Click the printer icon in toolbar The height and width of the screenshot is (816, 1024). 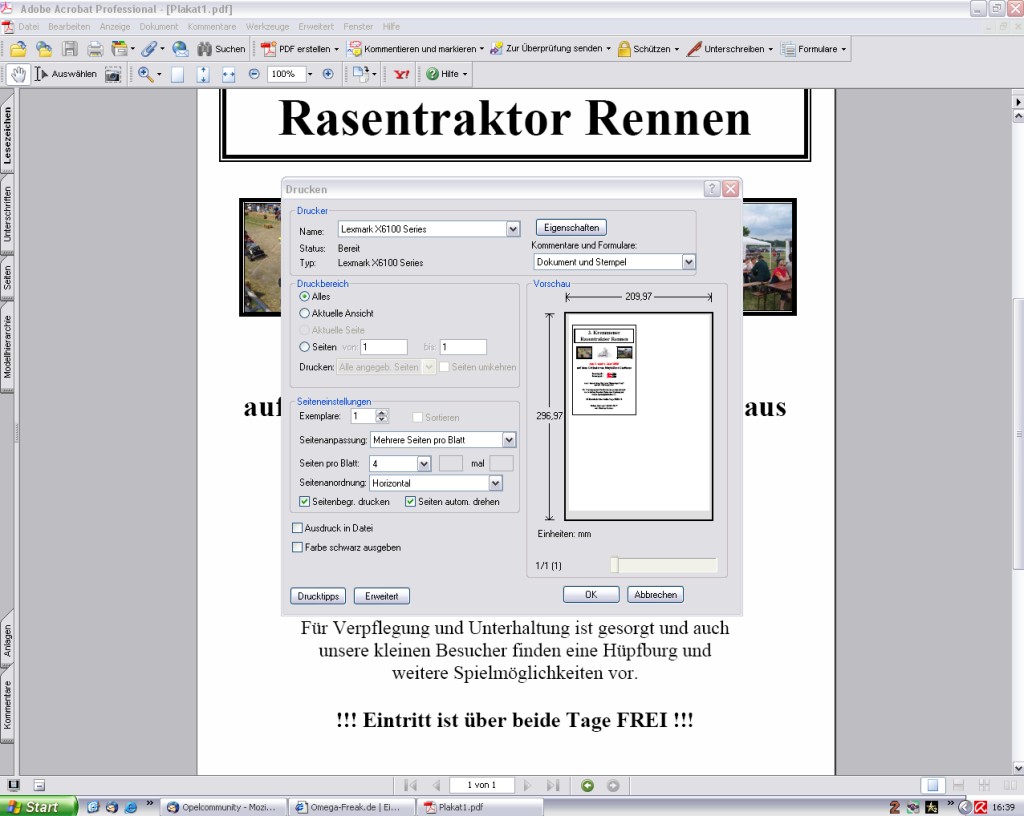94,48
